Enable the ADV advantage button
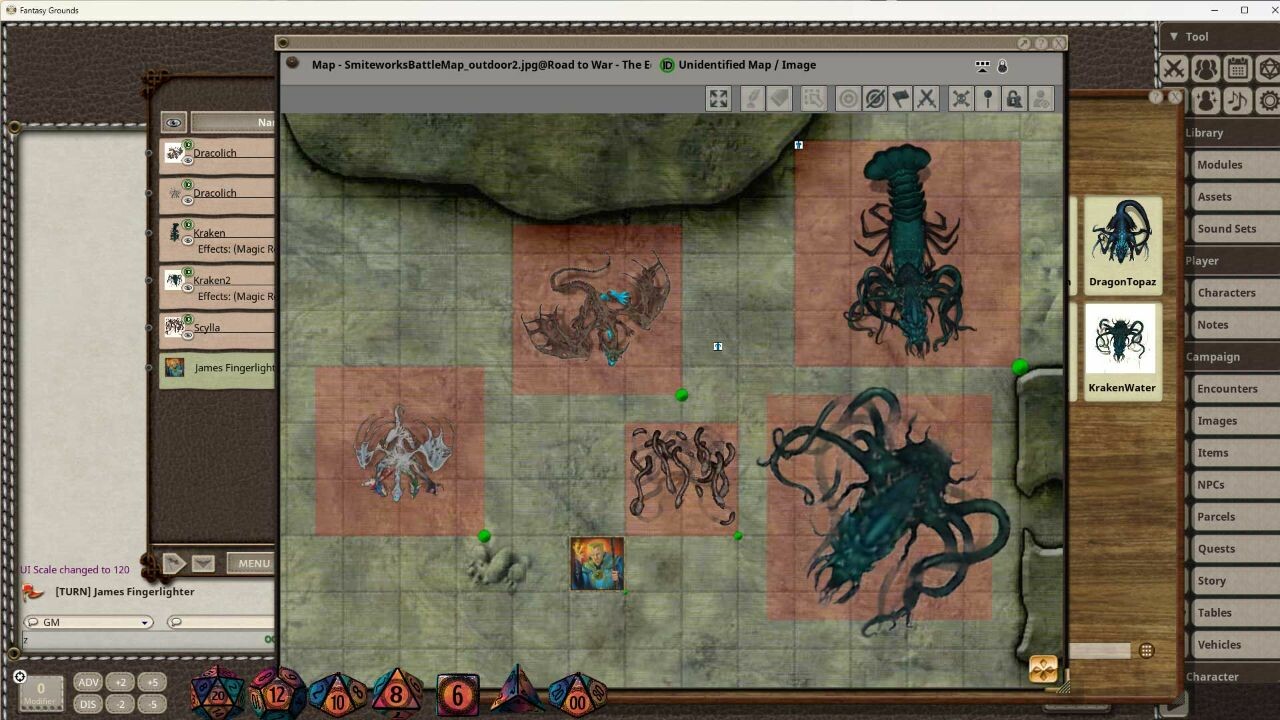This screenshot has width=1280, height=720. click(x=88, y=681)
